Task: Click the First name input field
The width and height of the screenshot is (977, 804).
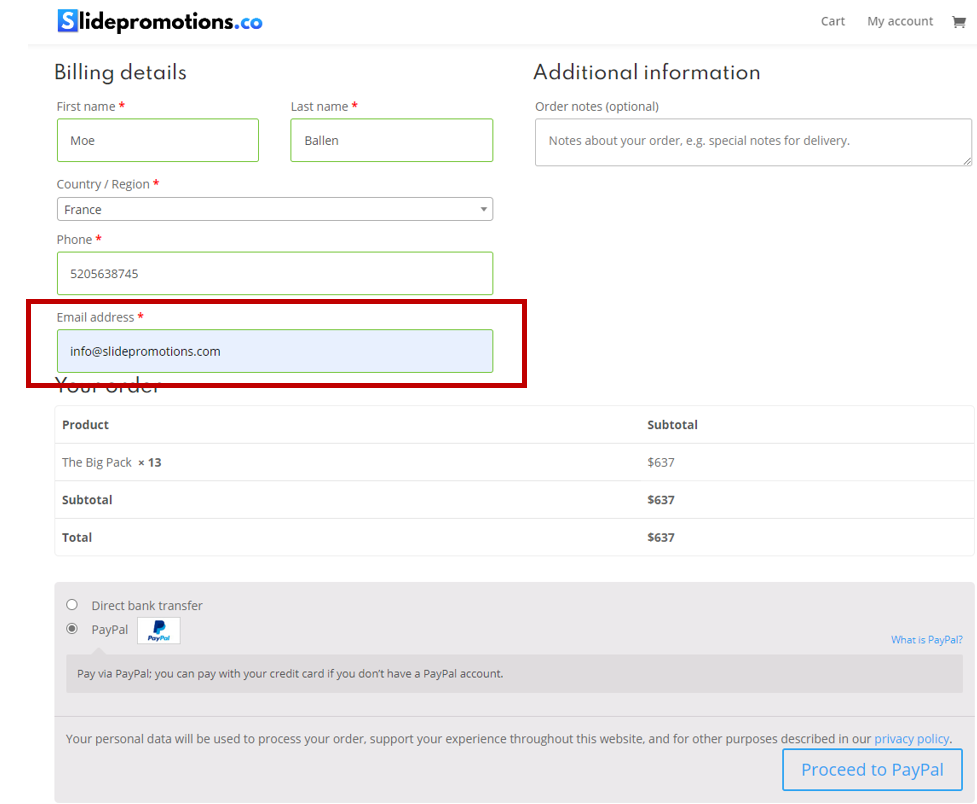Action: (158, 141)
